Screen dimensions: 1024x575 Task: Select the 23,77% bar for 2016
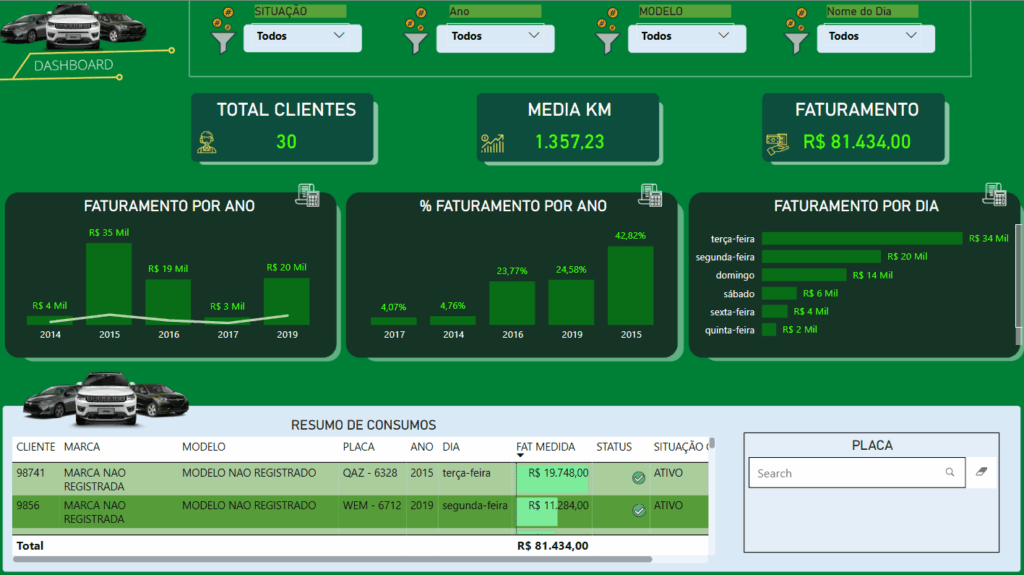coord(513,303)
